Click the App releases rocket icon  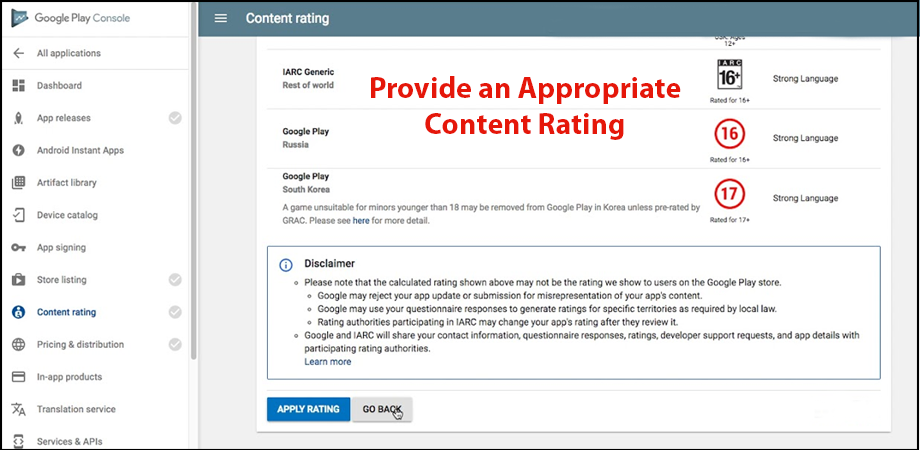(x=18, y=118)
